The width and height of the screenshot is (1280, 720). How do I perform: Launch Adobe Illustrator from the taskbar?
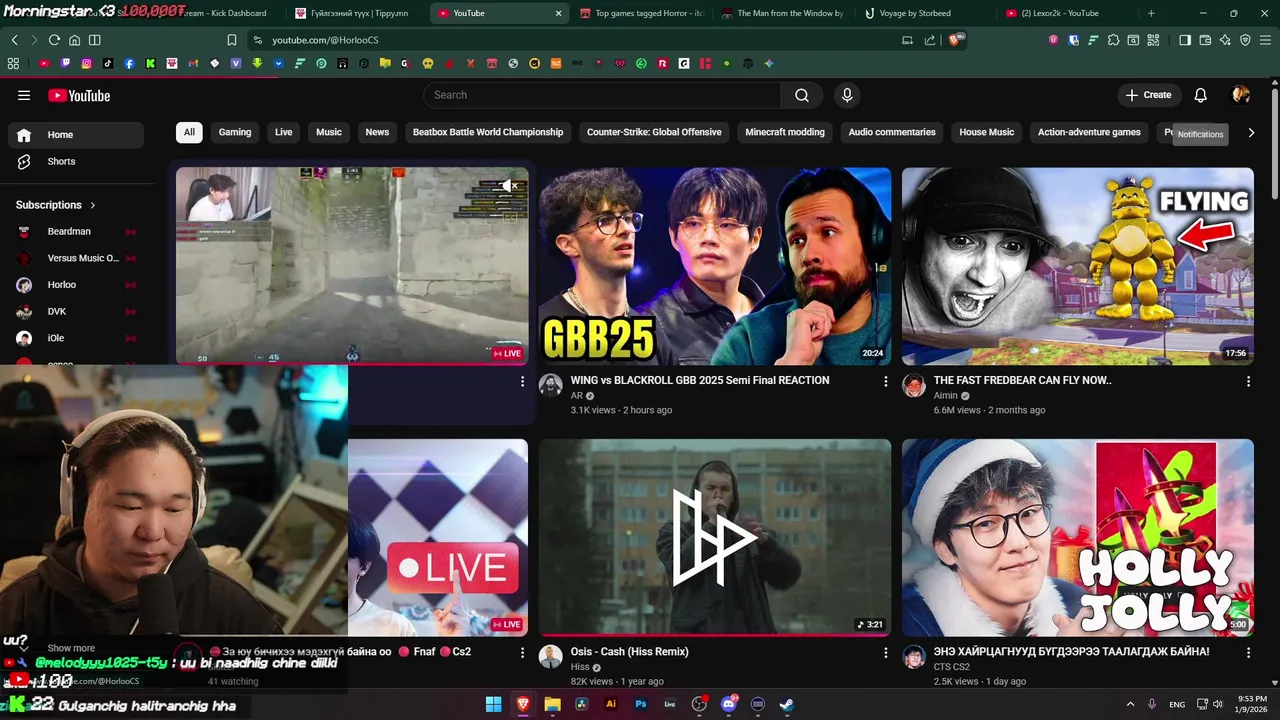tap(611, 704)
